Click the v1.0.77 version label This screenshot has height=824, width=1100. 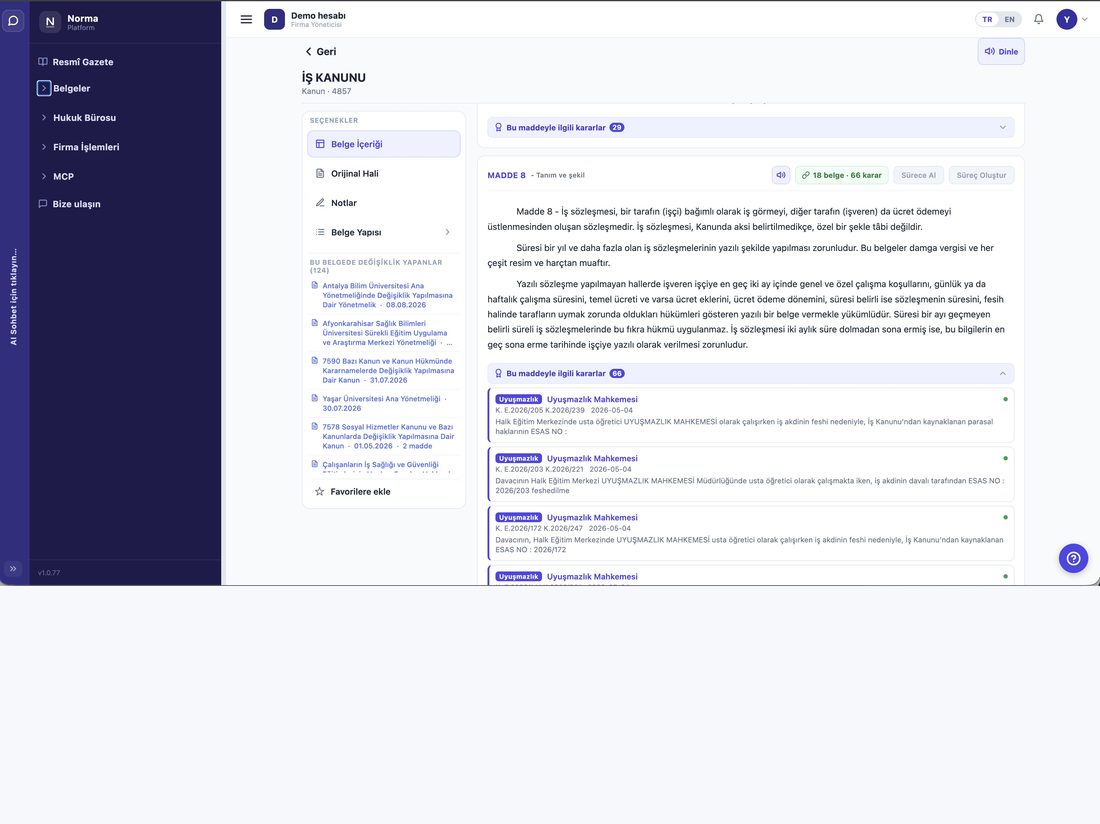tap(49, 573)
